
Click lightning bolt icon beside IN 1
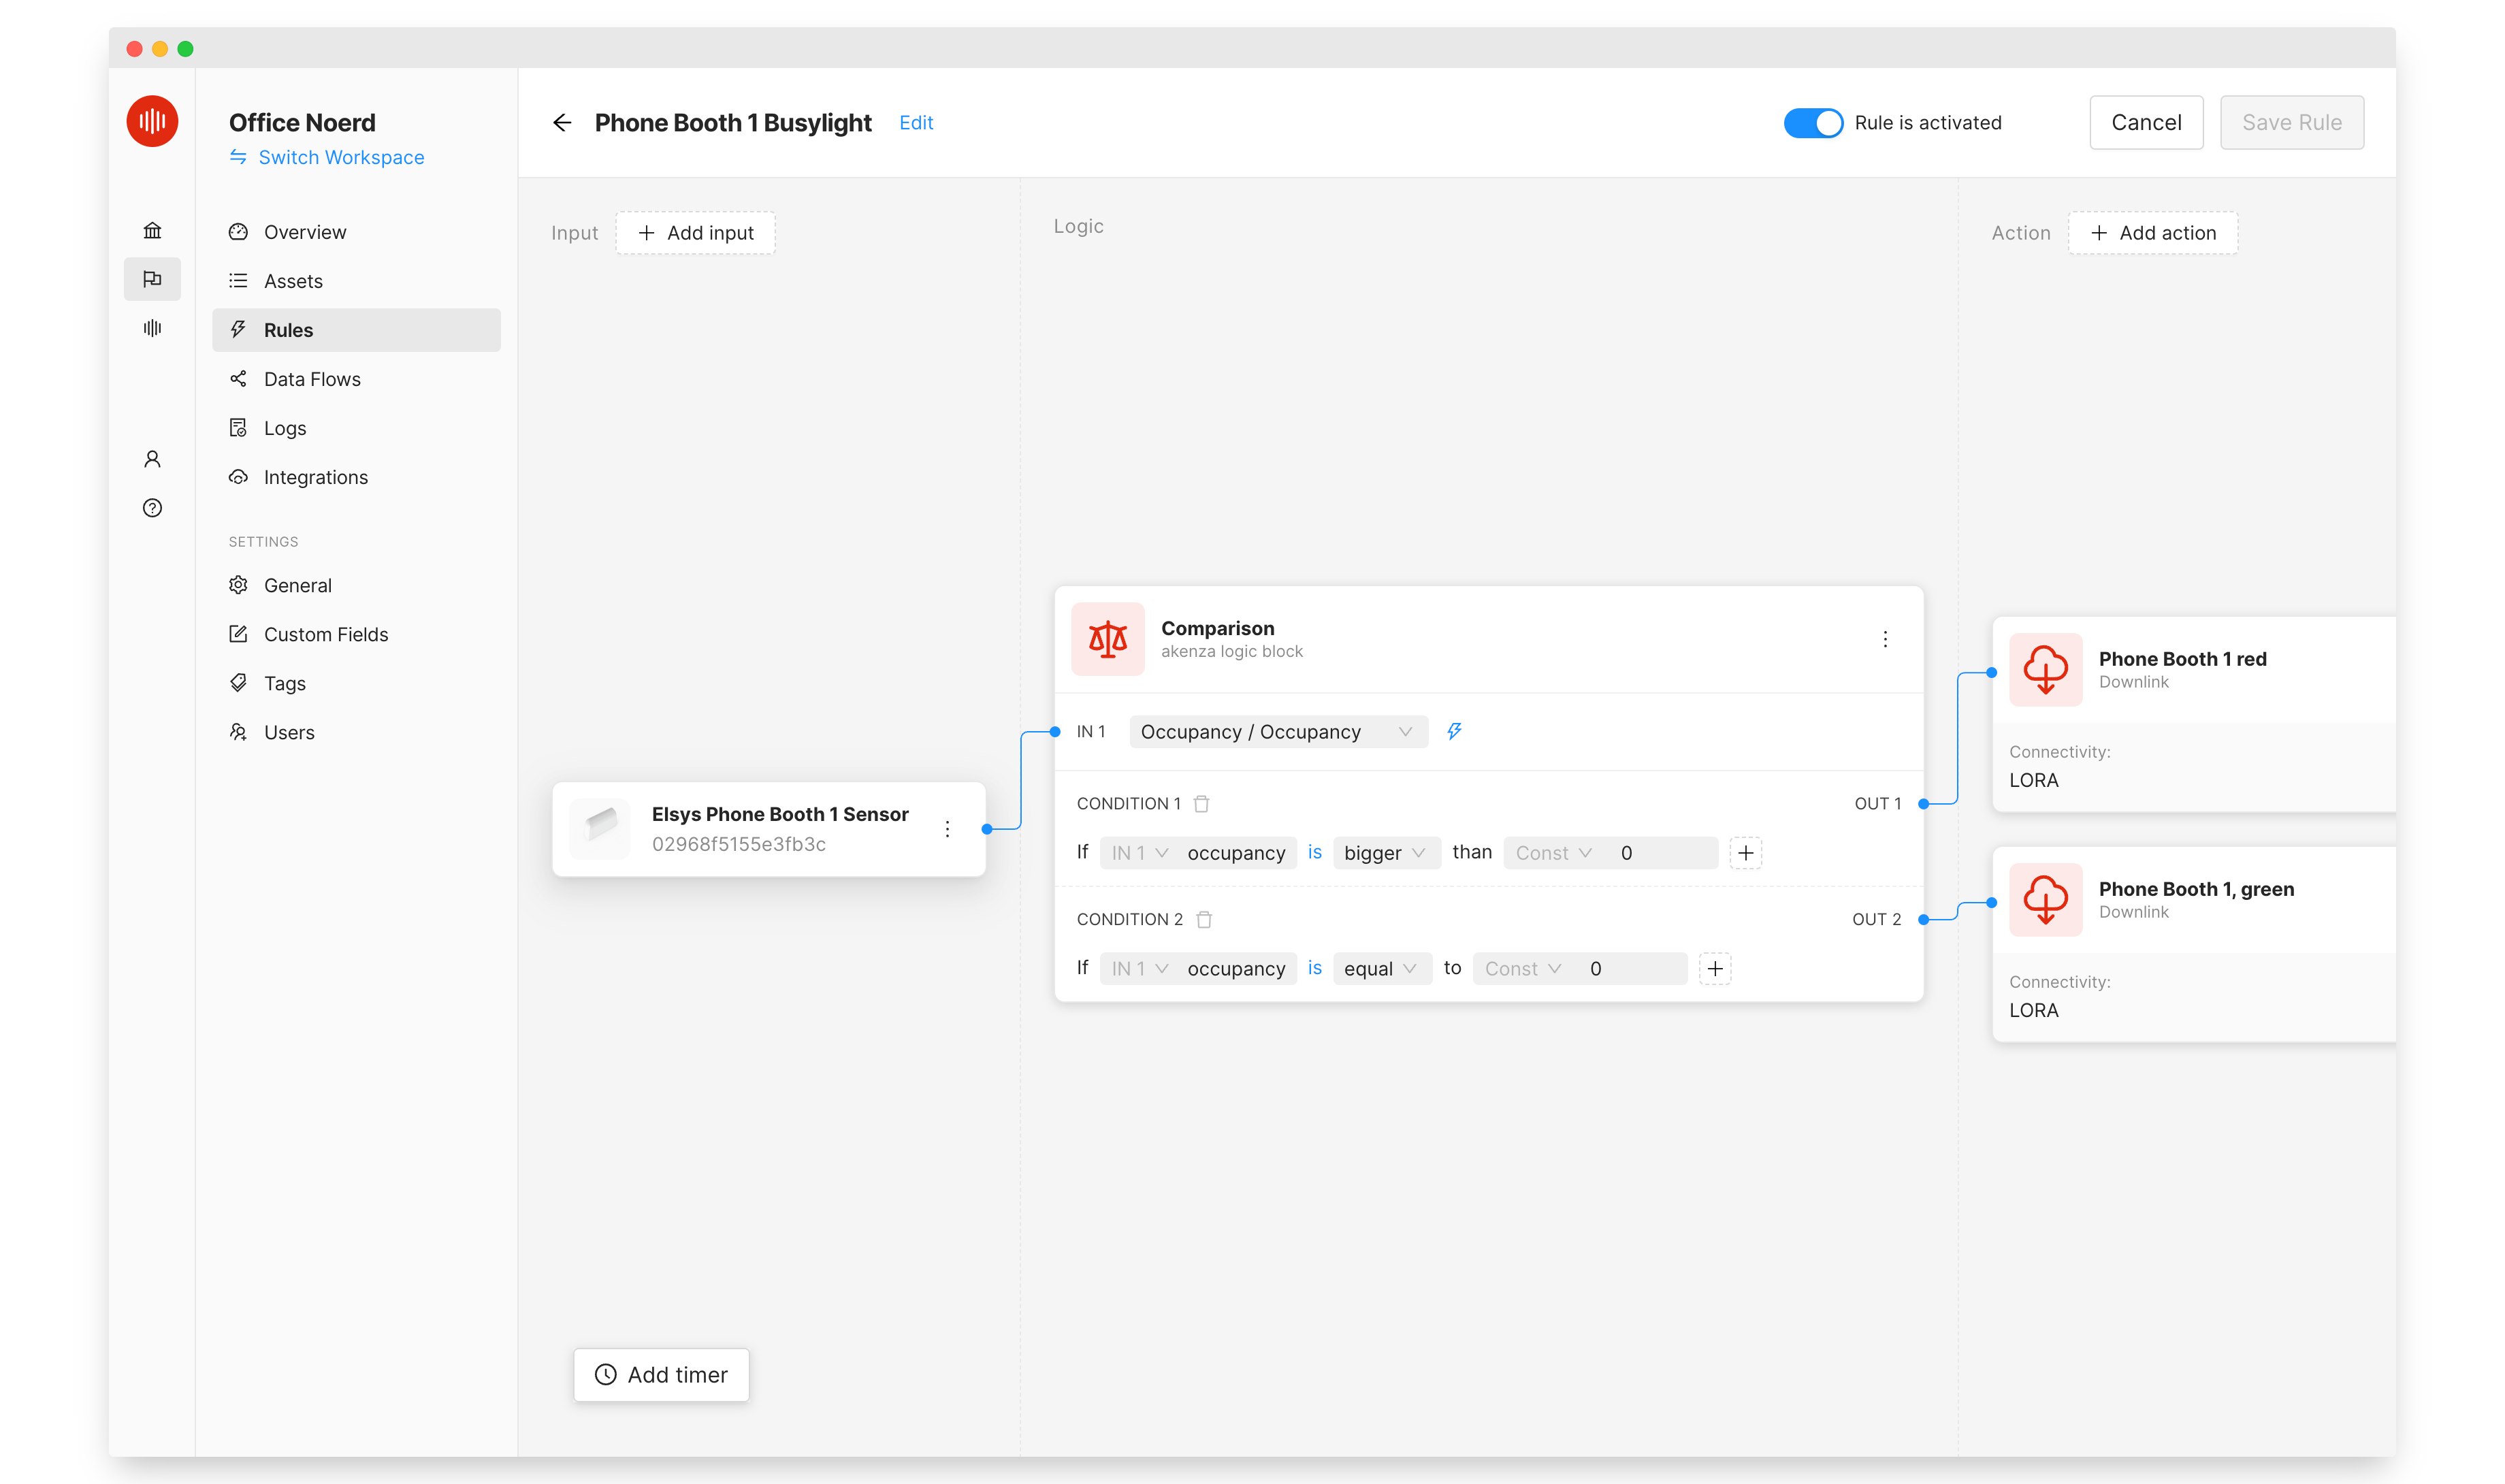tap(1454, 732)
